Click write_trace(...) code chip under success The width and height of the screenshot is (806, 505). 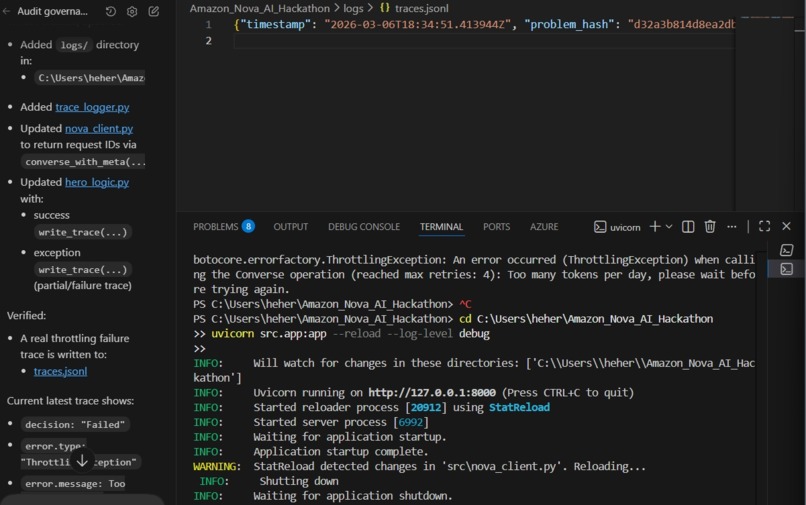tap(83, 232)
